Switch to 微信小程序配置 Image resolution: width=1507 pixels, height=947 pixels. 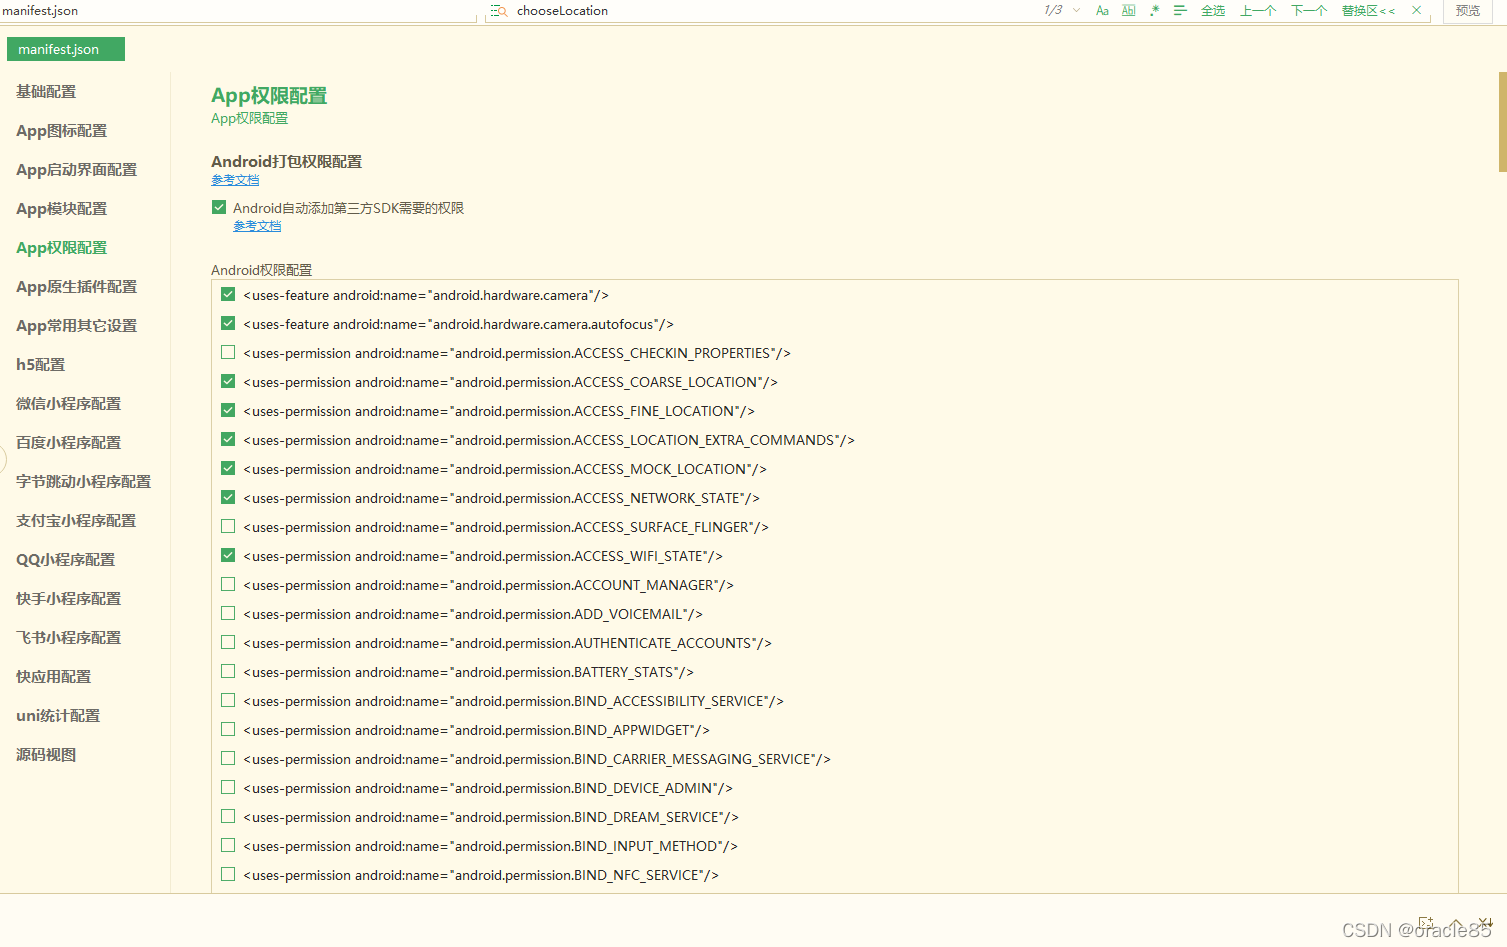pyautogui.click(x=68, y=404)
